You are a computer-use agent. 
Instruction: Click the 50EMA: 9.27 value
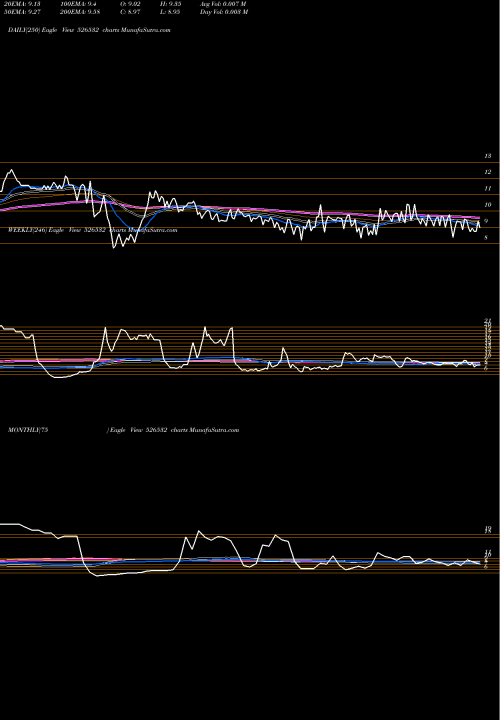[x=21, y=12]
